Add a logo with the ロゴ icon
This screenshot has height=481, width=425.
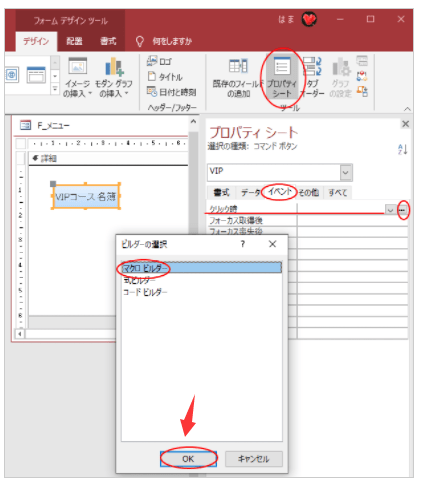pyautogui.click(x=159, y=61)
